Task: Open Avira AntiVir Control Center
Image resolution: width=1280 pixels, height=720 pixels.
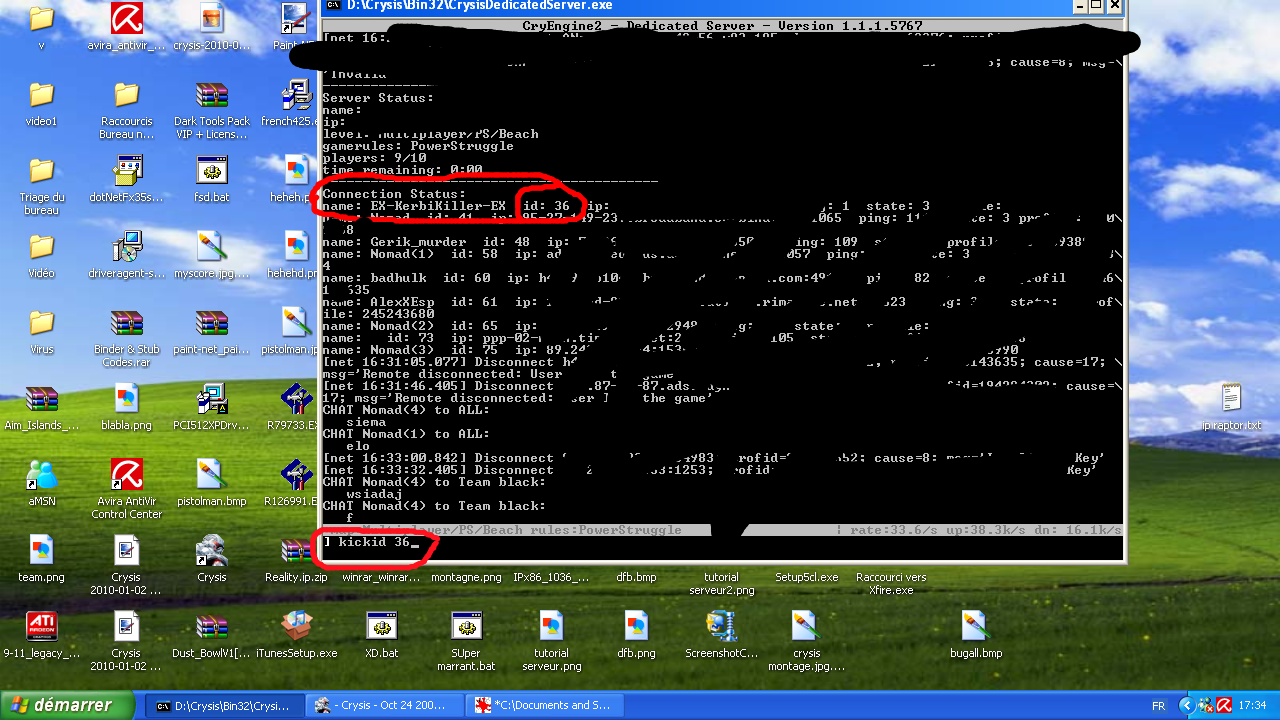Action: 126,475
